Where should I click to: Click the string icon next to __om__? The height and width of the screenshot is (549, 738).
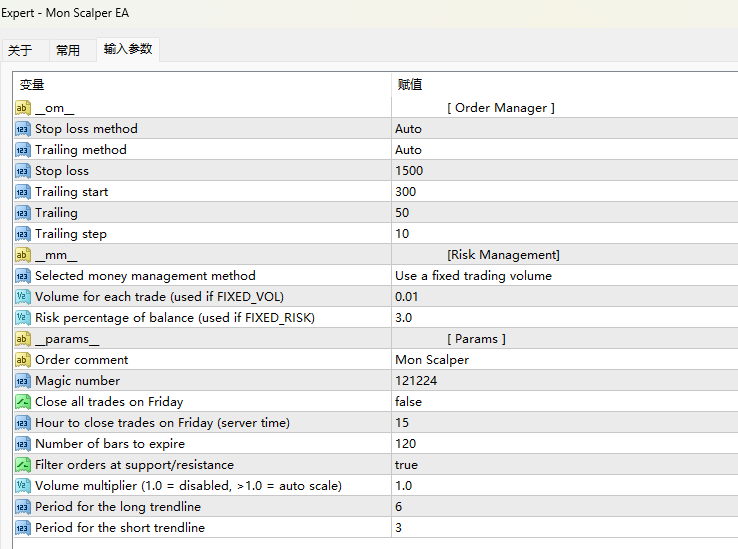[x=23, y=108]
